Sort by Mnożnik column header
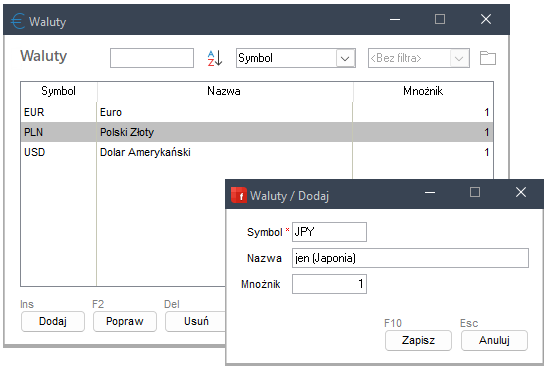The image size is (553, 376). pyautogui.click(x=423, y=91)
